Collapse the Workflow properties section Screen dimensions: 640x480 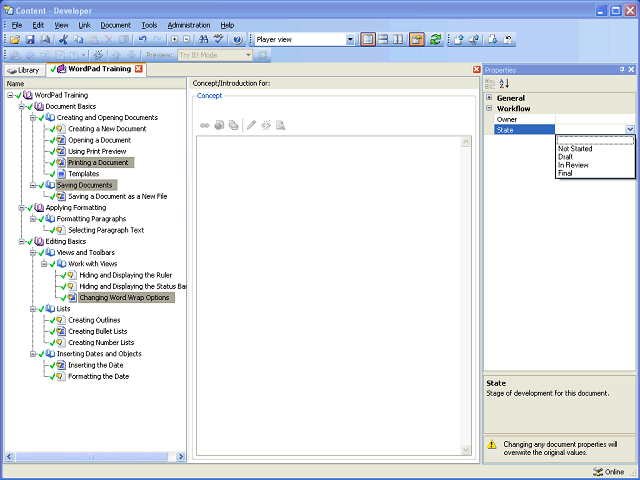click(x=489, y=108)
